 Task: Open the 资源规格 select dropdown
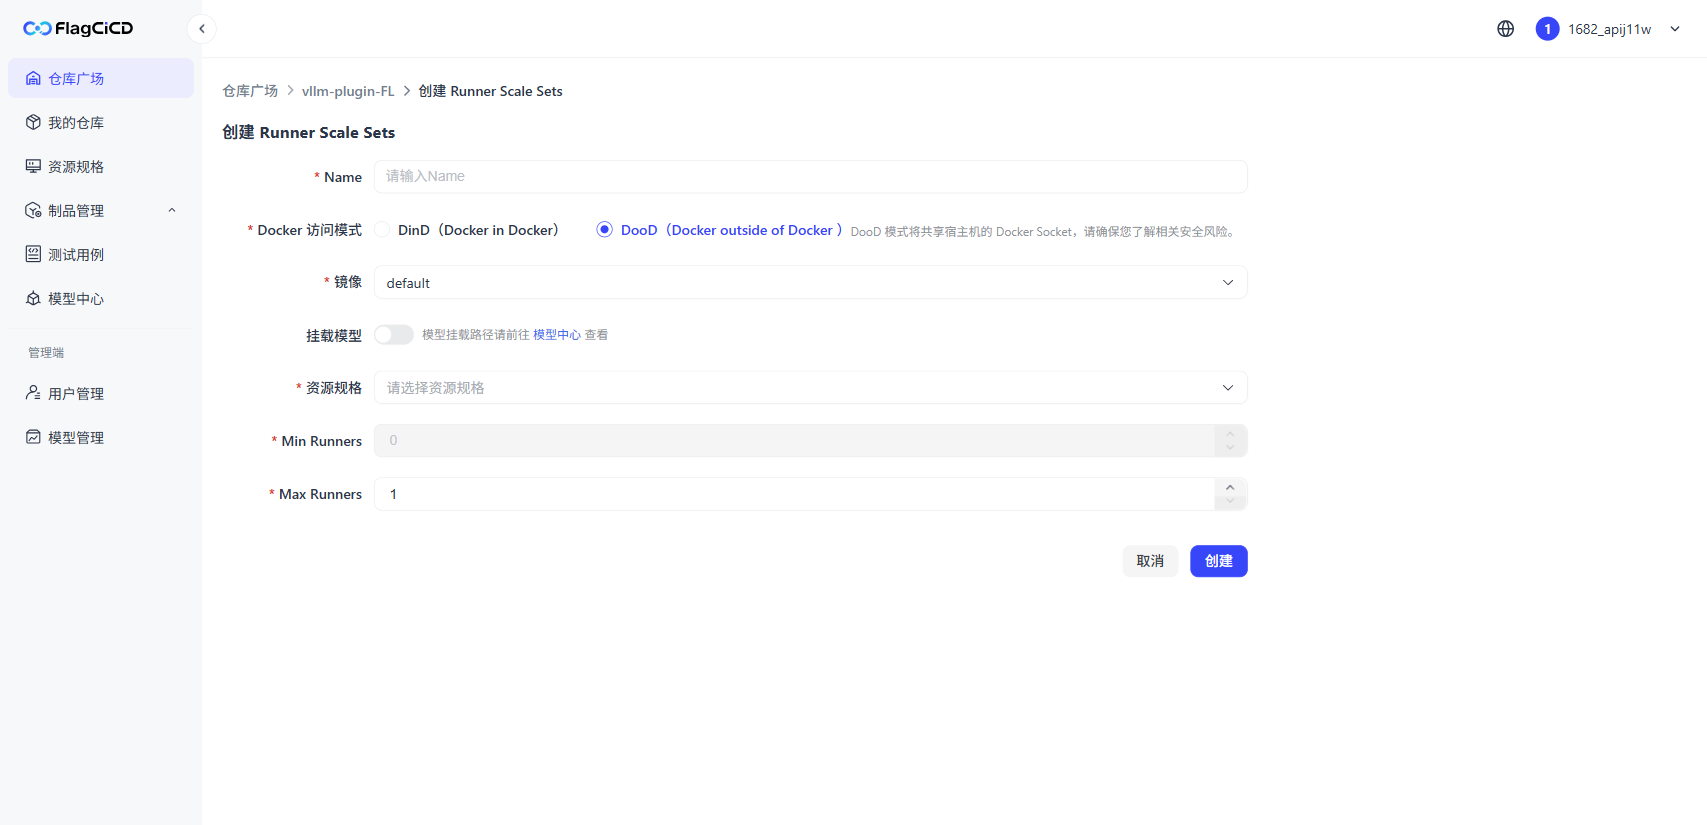811,387
